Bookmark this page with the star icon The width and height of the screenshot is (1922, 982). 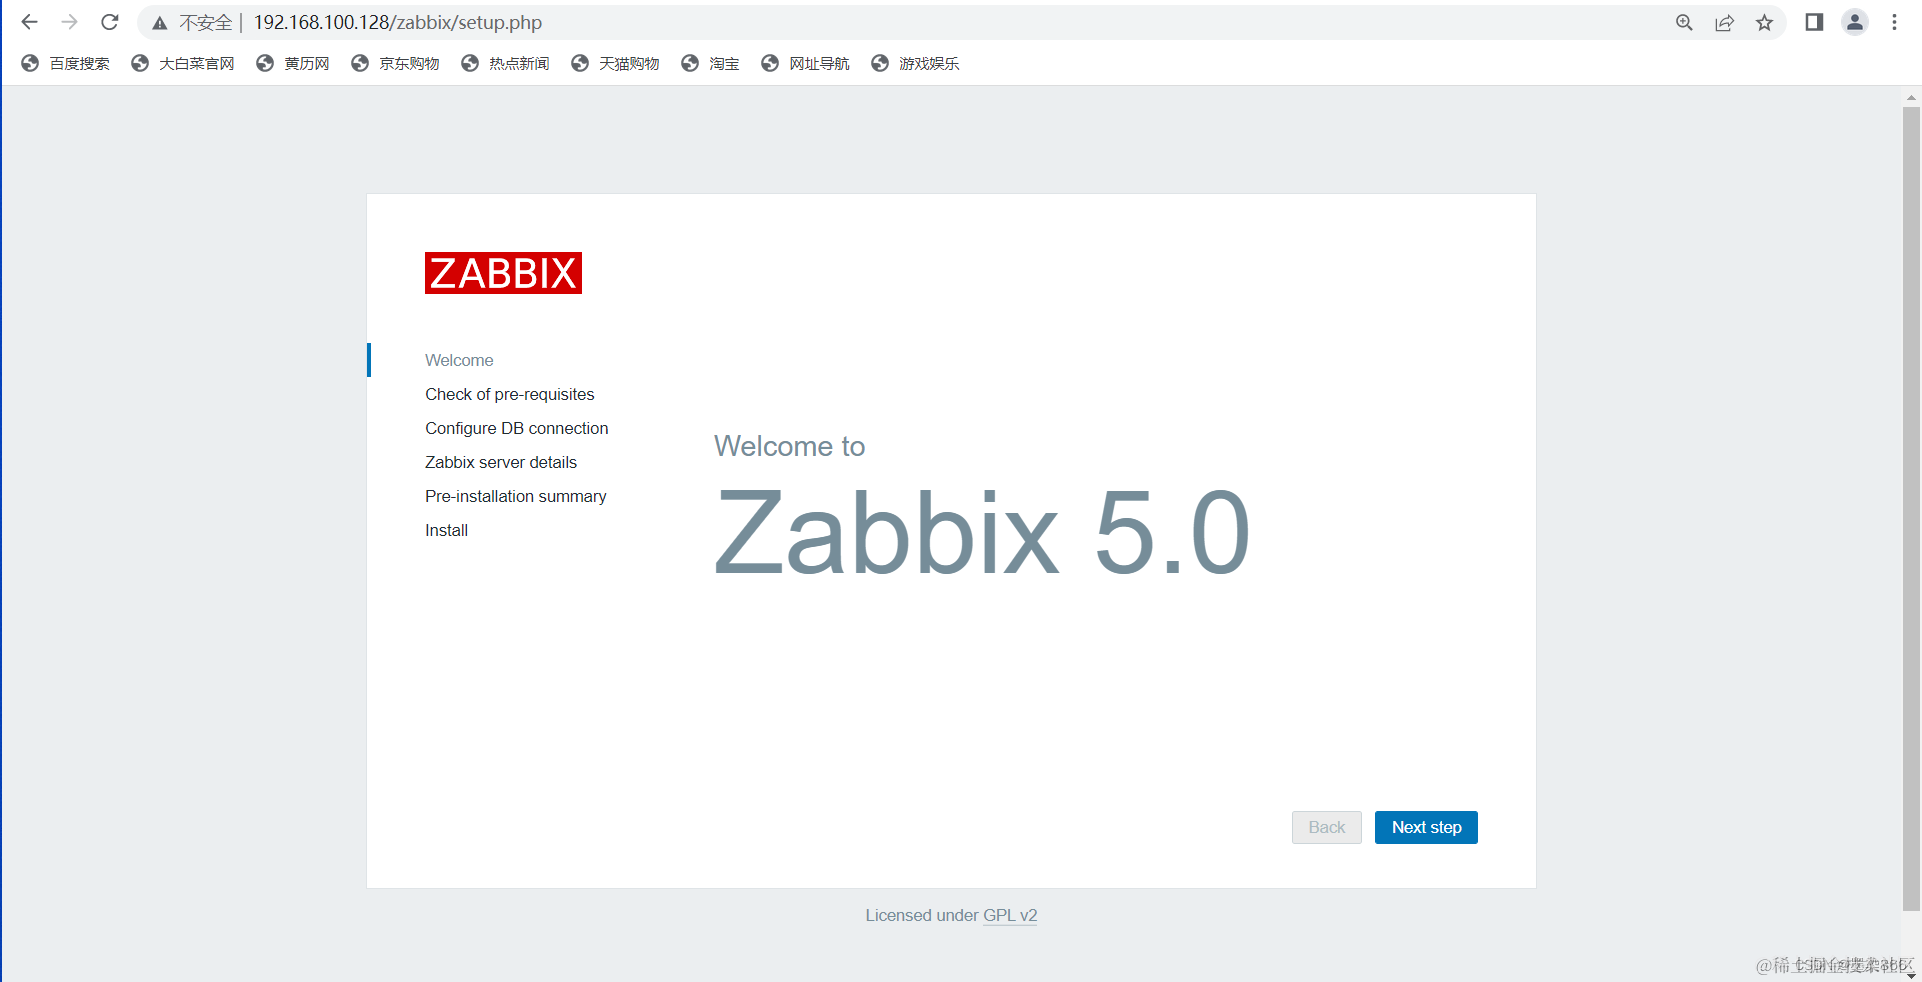[x=1764, y=23]
